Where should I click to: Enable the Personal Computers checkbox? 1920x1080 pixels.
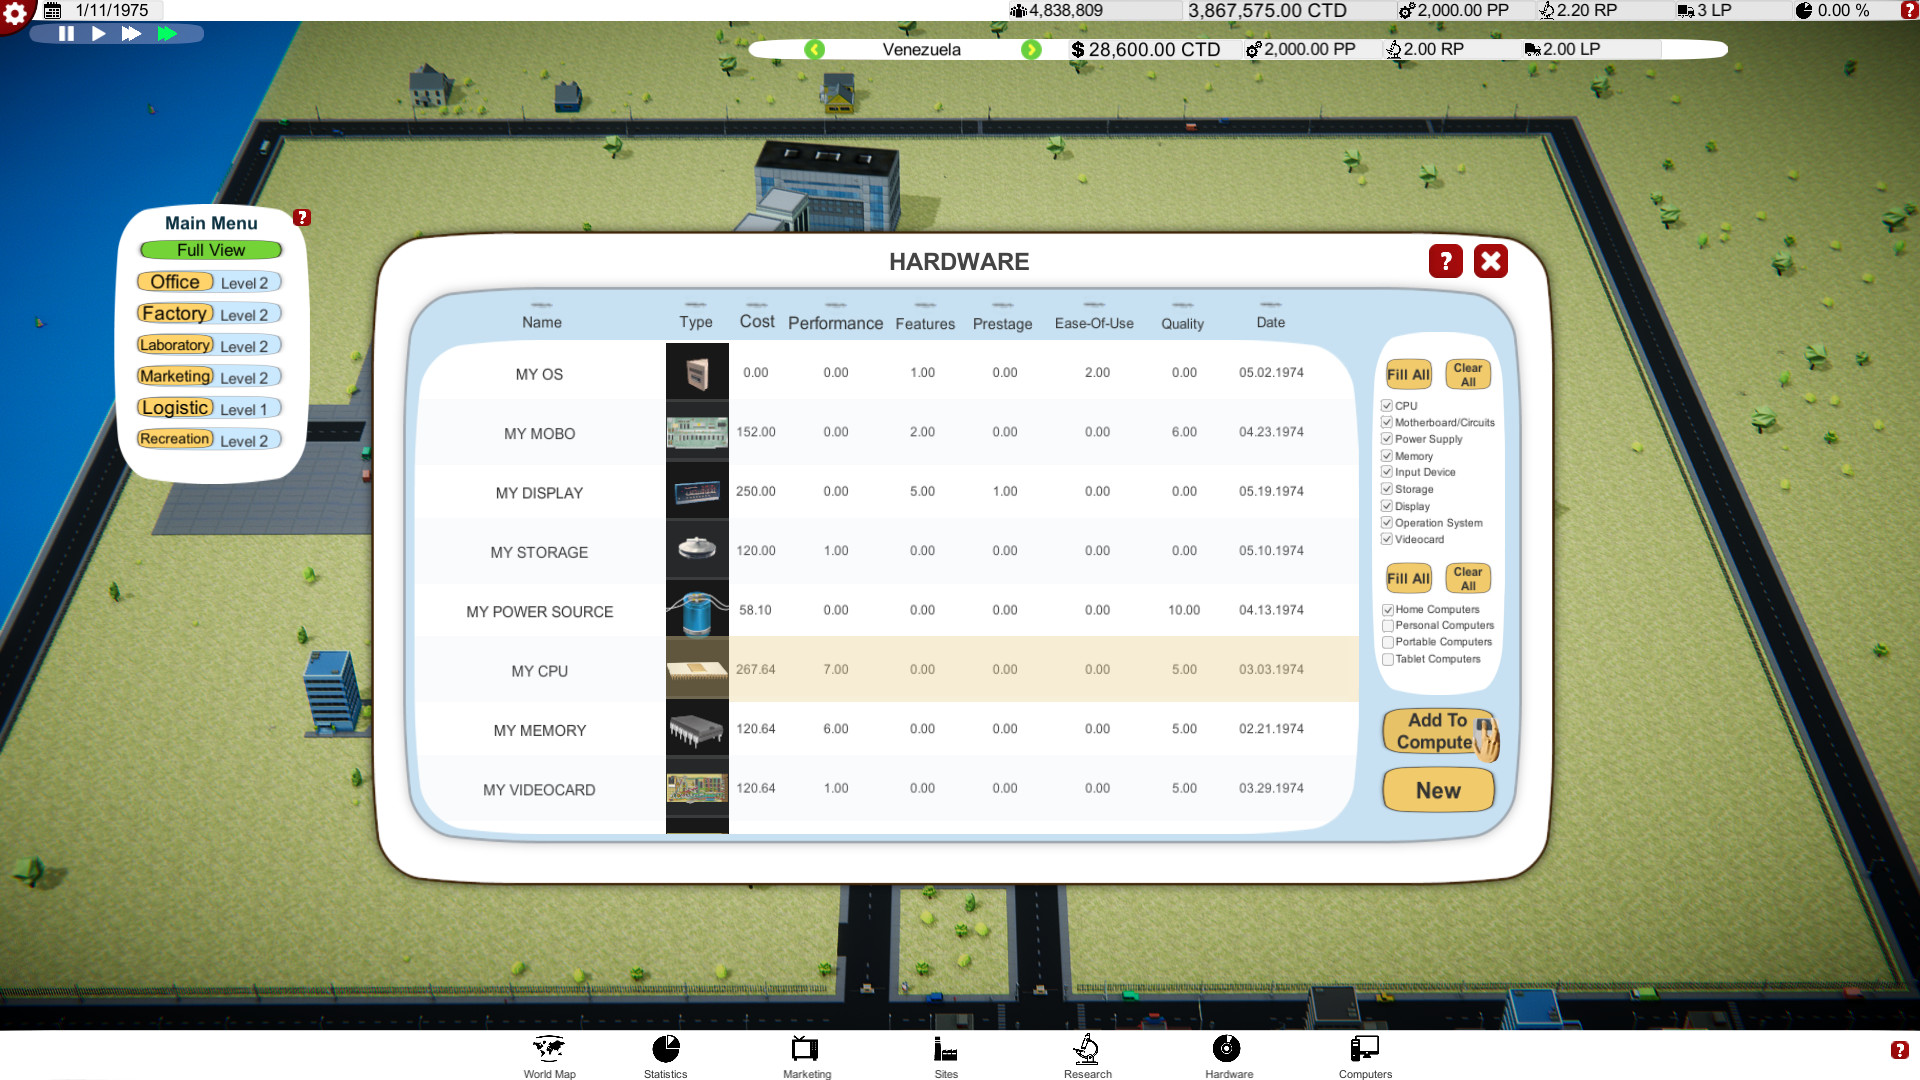click(1388, 626)
